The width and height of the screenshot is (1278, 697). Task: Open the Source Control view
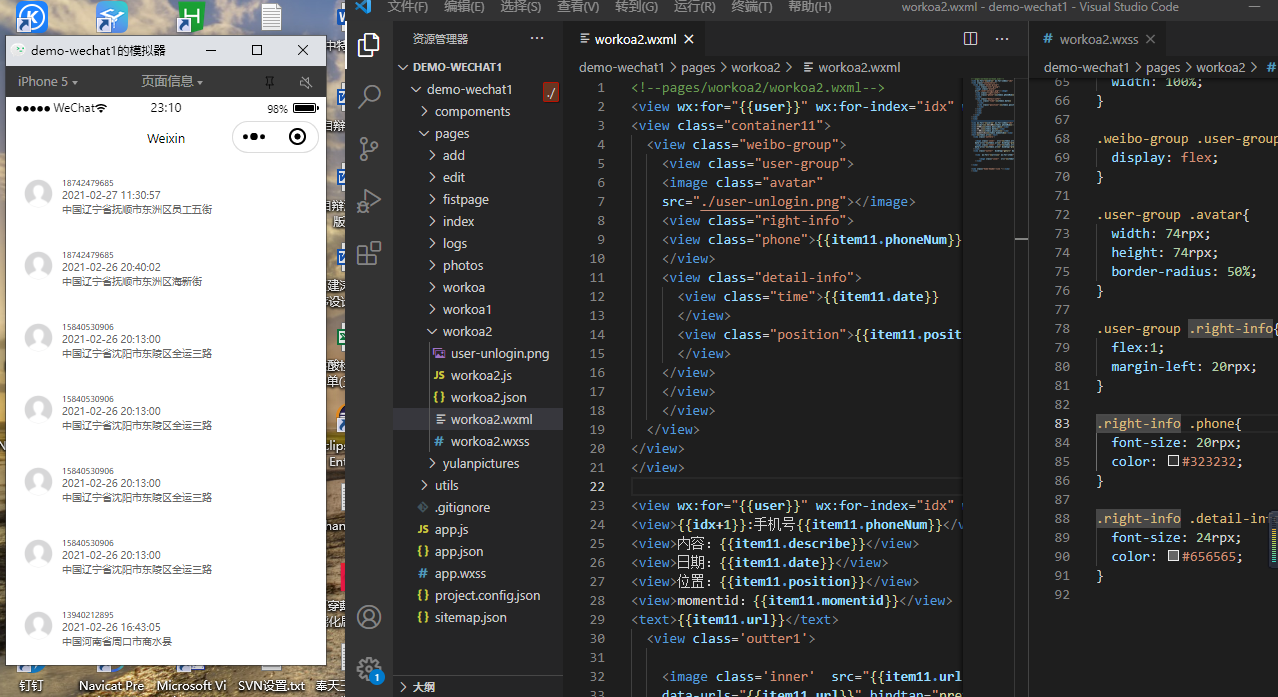pos(369,149)
